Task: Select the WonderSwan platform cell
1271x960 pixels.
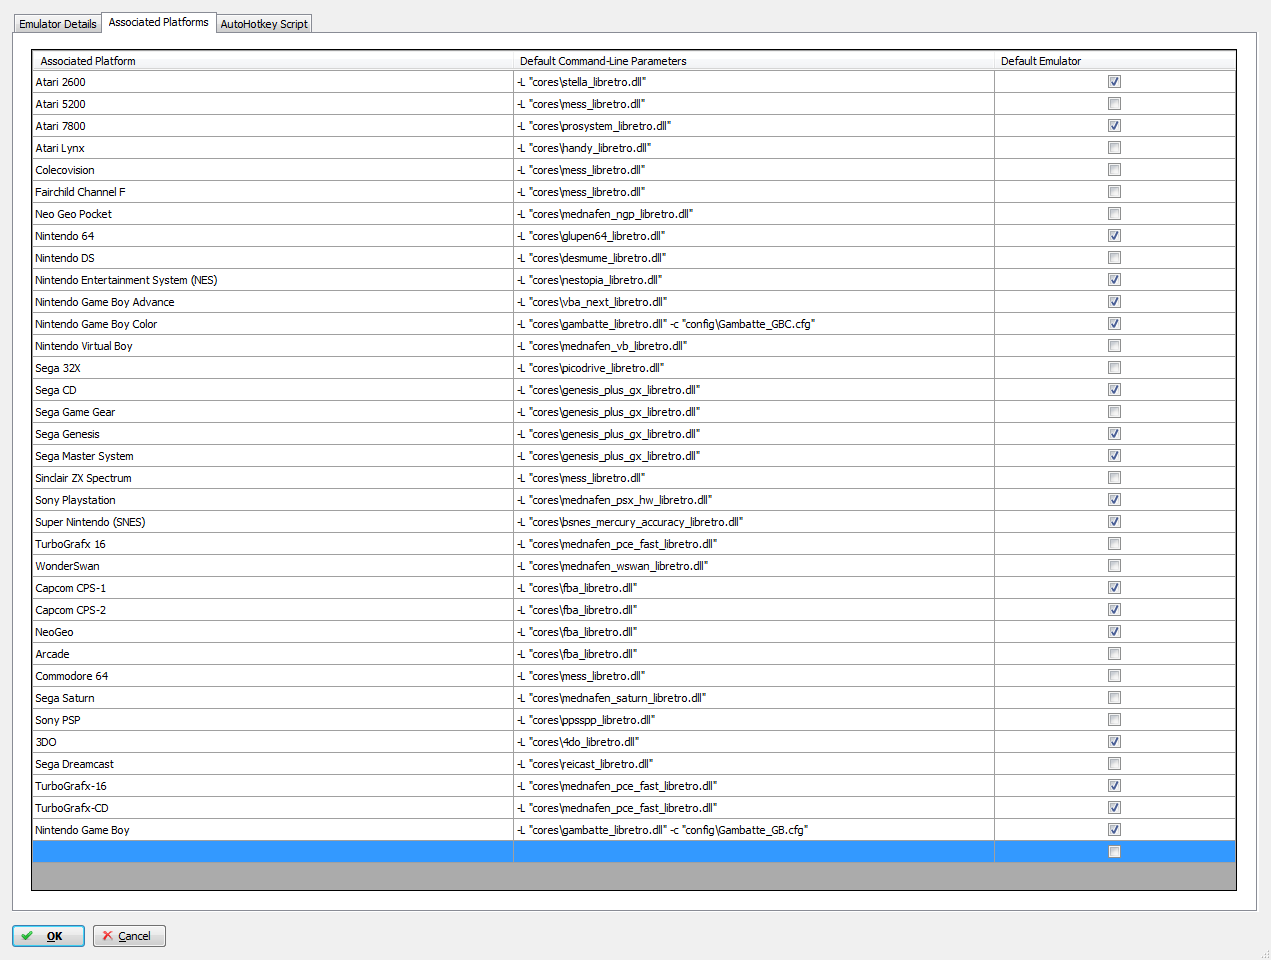Action: tap(273, 566)
